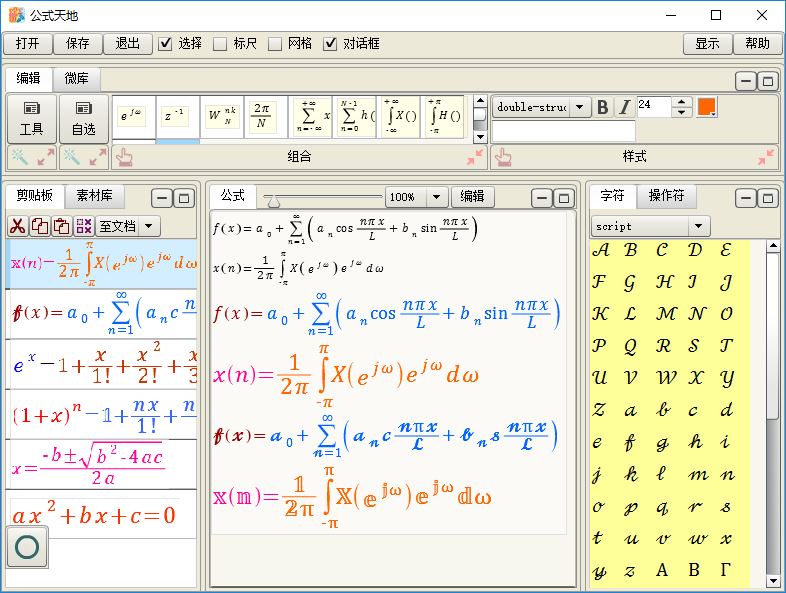
Task: Click the 打开 open button
Action: point(28,44)
